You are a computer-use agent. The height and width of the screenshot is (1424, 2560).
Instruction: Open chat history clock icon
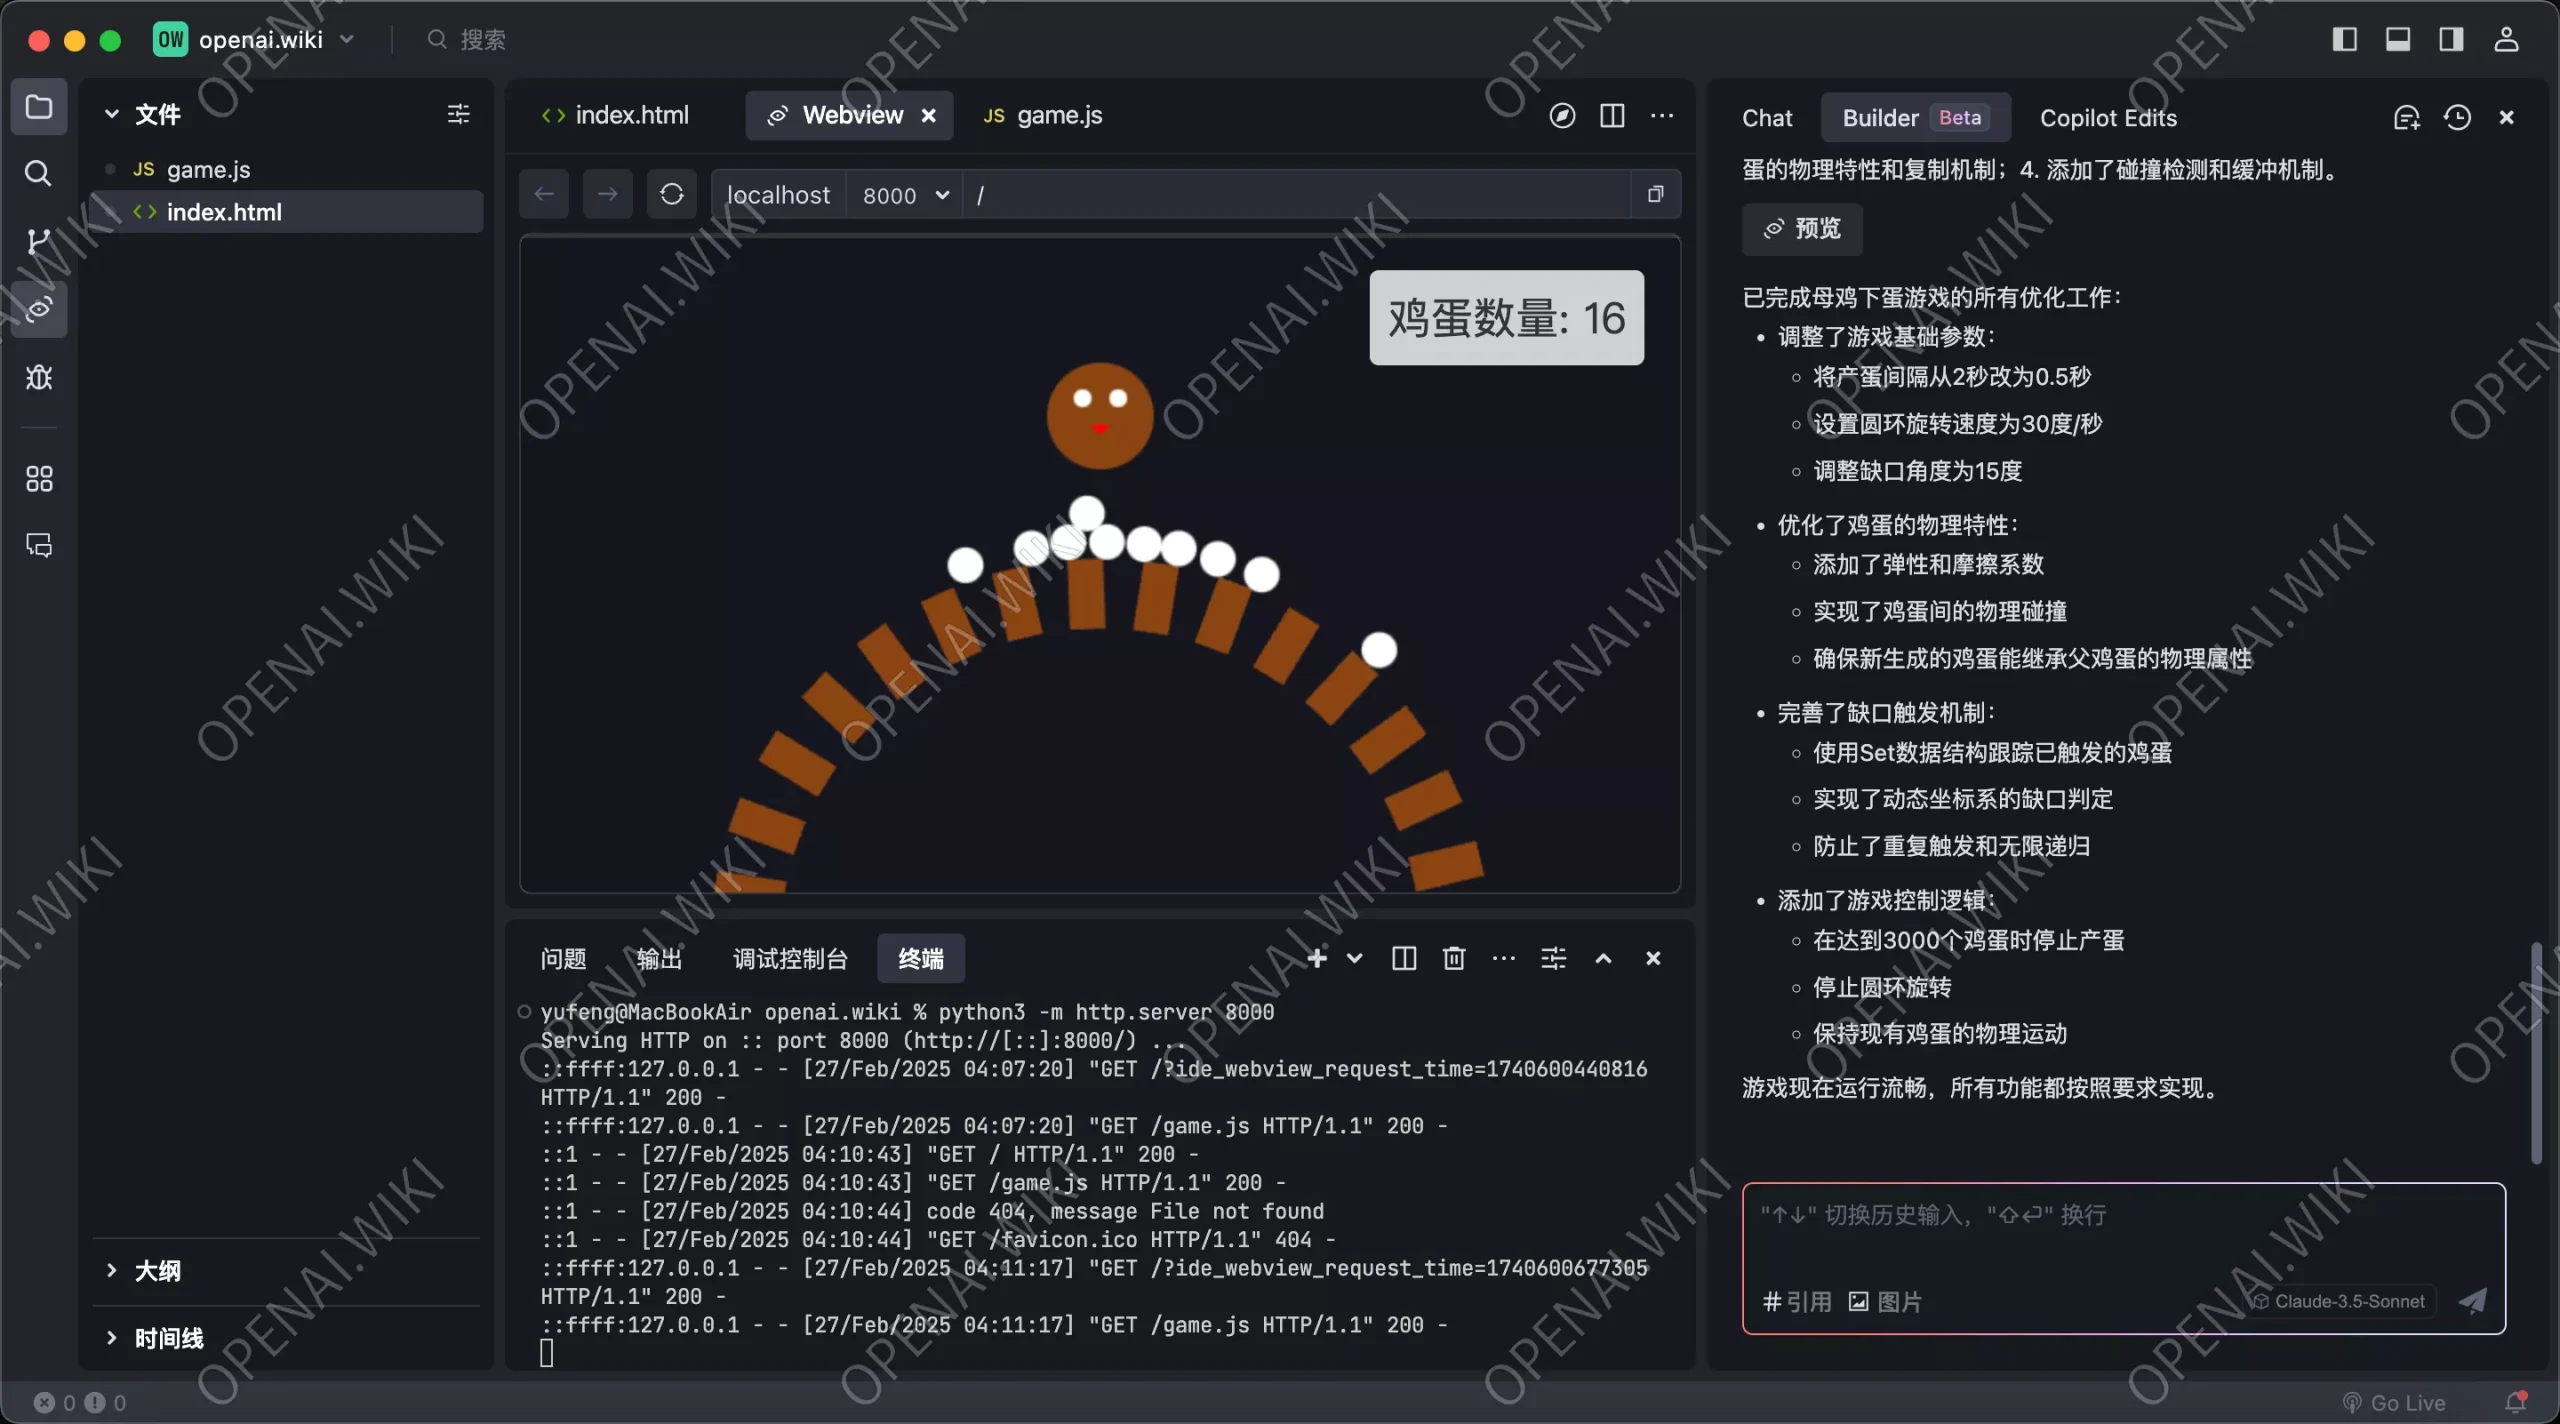pyautogui.click(x=2457, y=118)
